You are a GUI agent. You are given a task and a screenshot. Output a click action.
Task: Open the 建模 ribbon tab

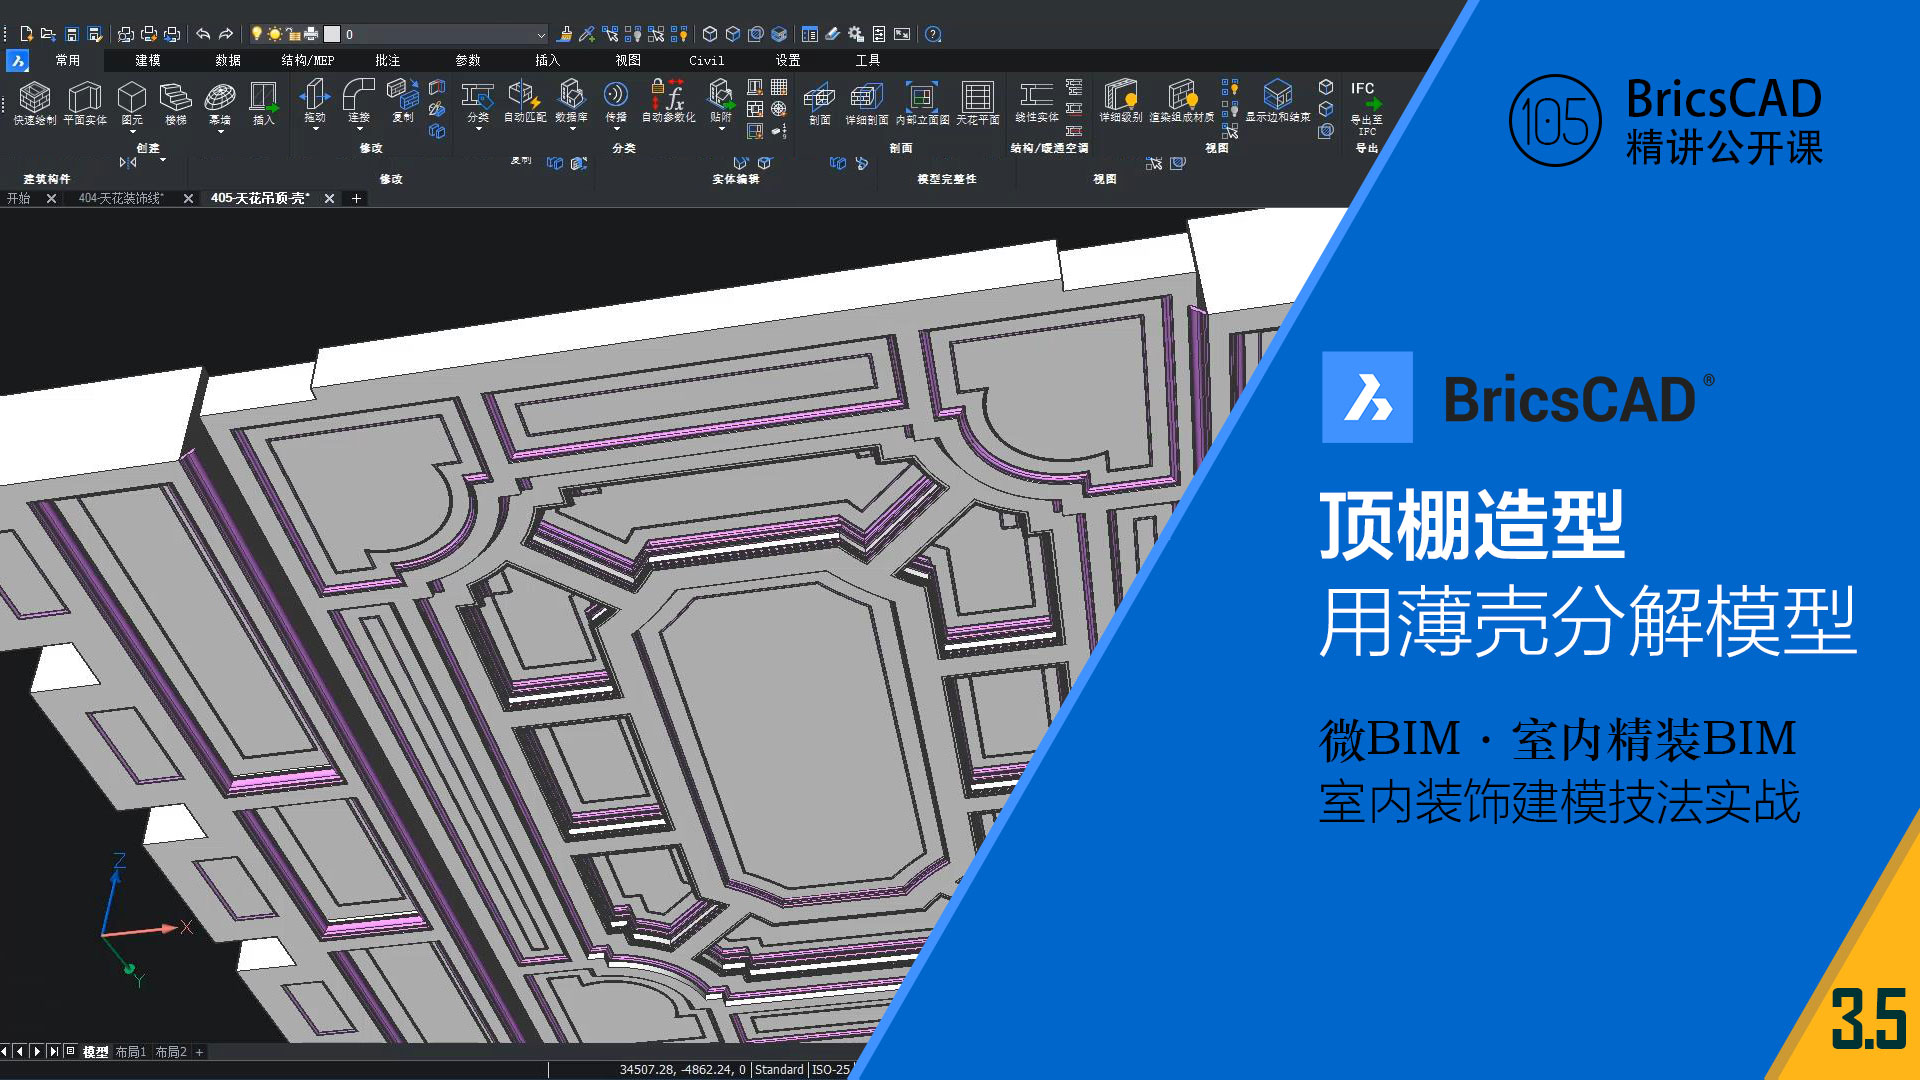tap(148, 61)
